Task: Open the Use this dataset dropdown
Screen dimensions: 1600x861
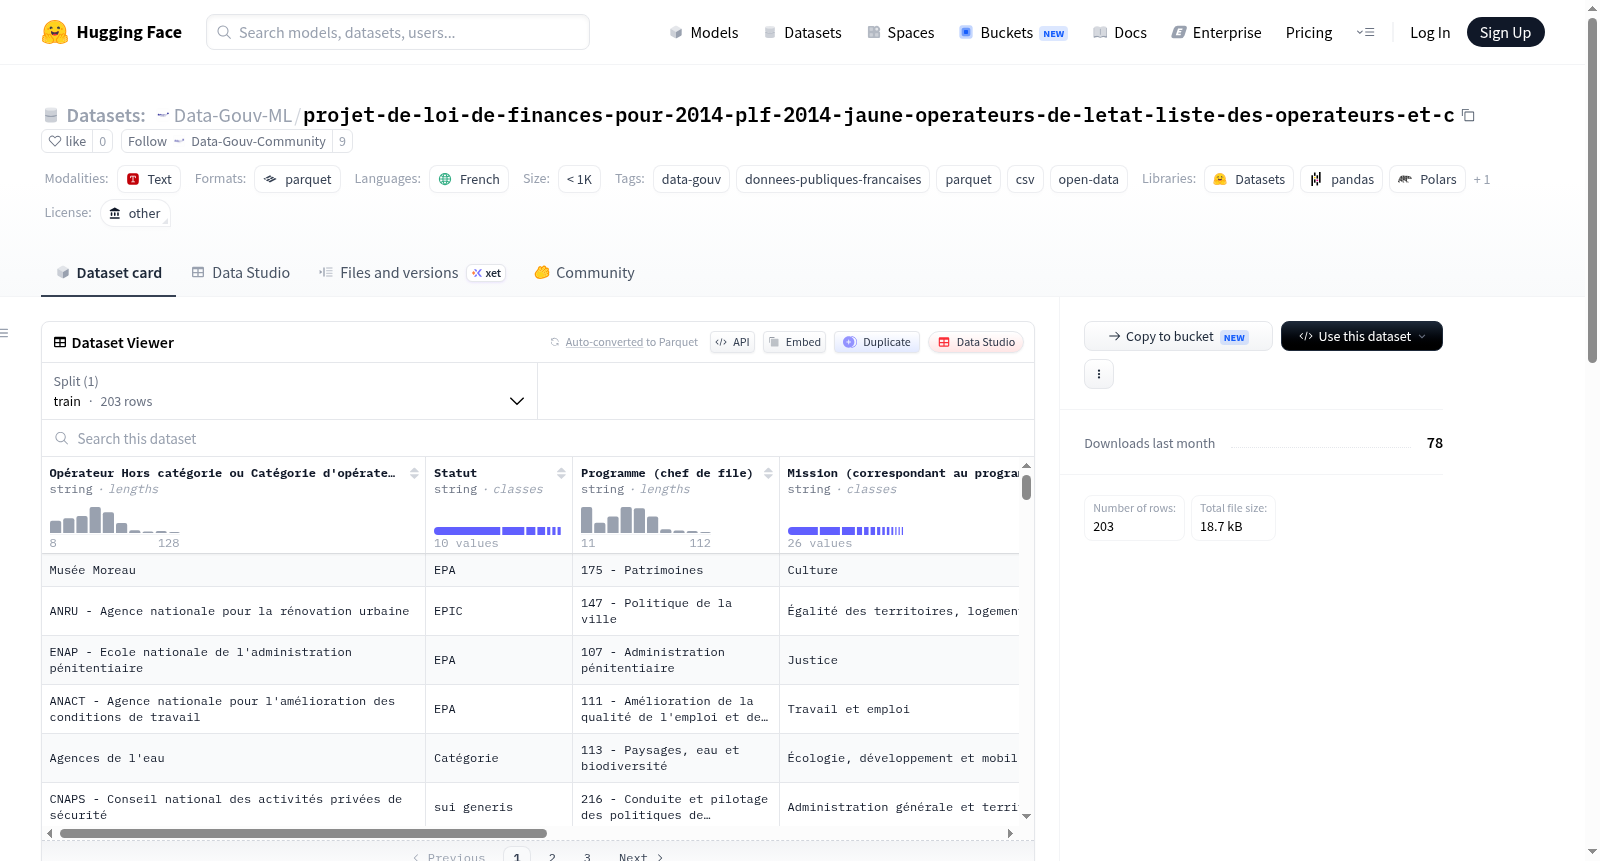Action: coord(1362,336)
